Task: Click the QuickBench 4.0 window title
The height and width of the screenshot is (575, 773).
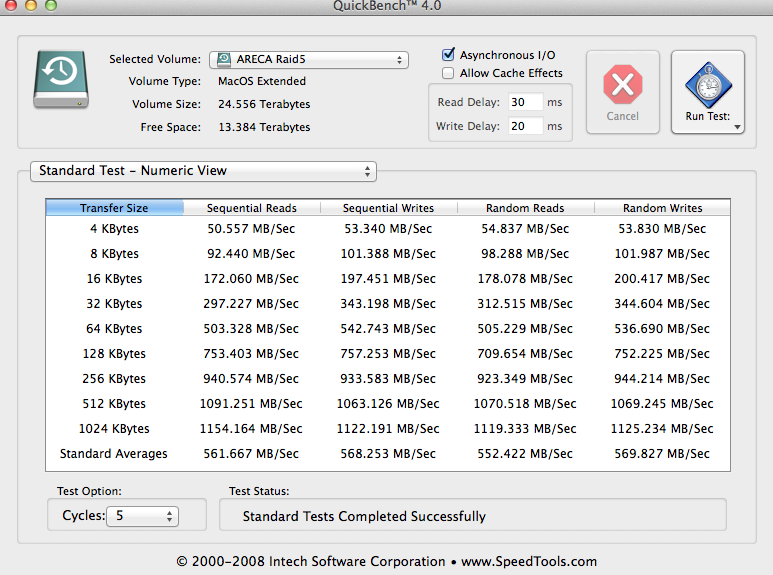Action: coord(387,6)
